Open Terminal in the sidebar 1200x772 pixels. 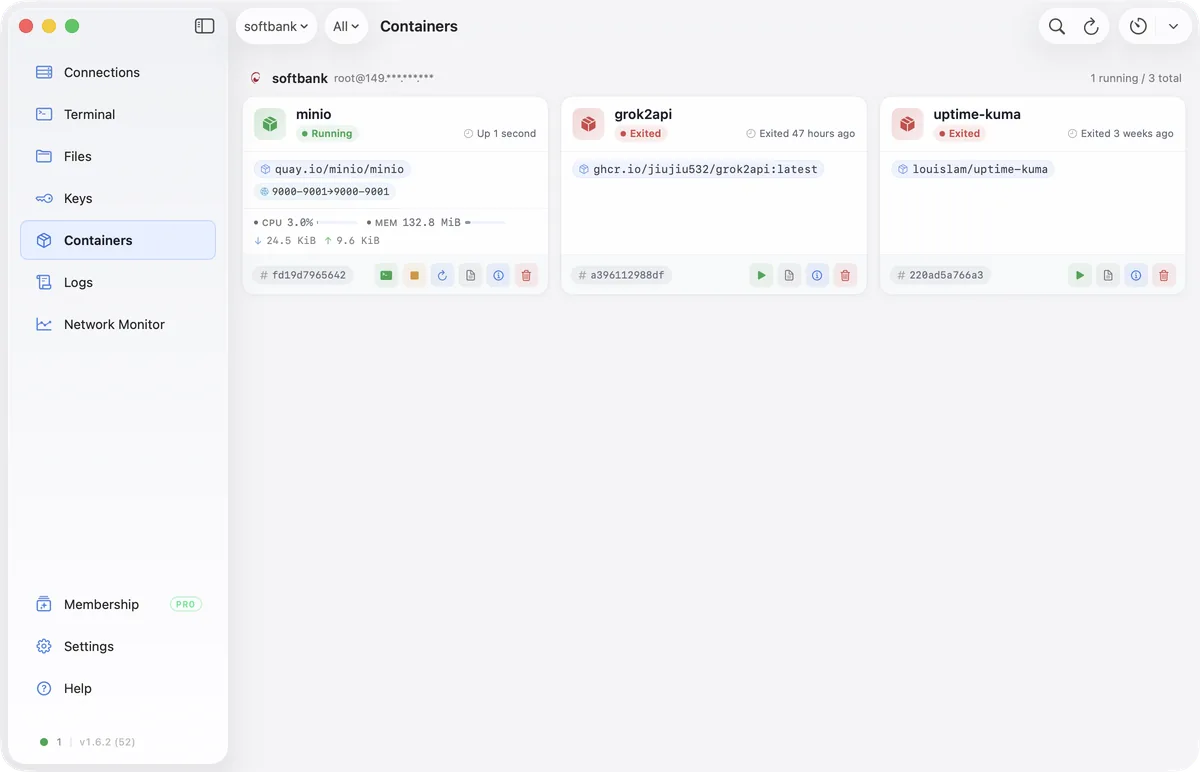[118, 114]
